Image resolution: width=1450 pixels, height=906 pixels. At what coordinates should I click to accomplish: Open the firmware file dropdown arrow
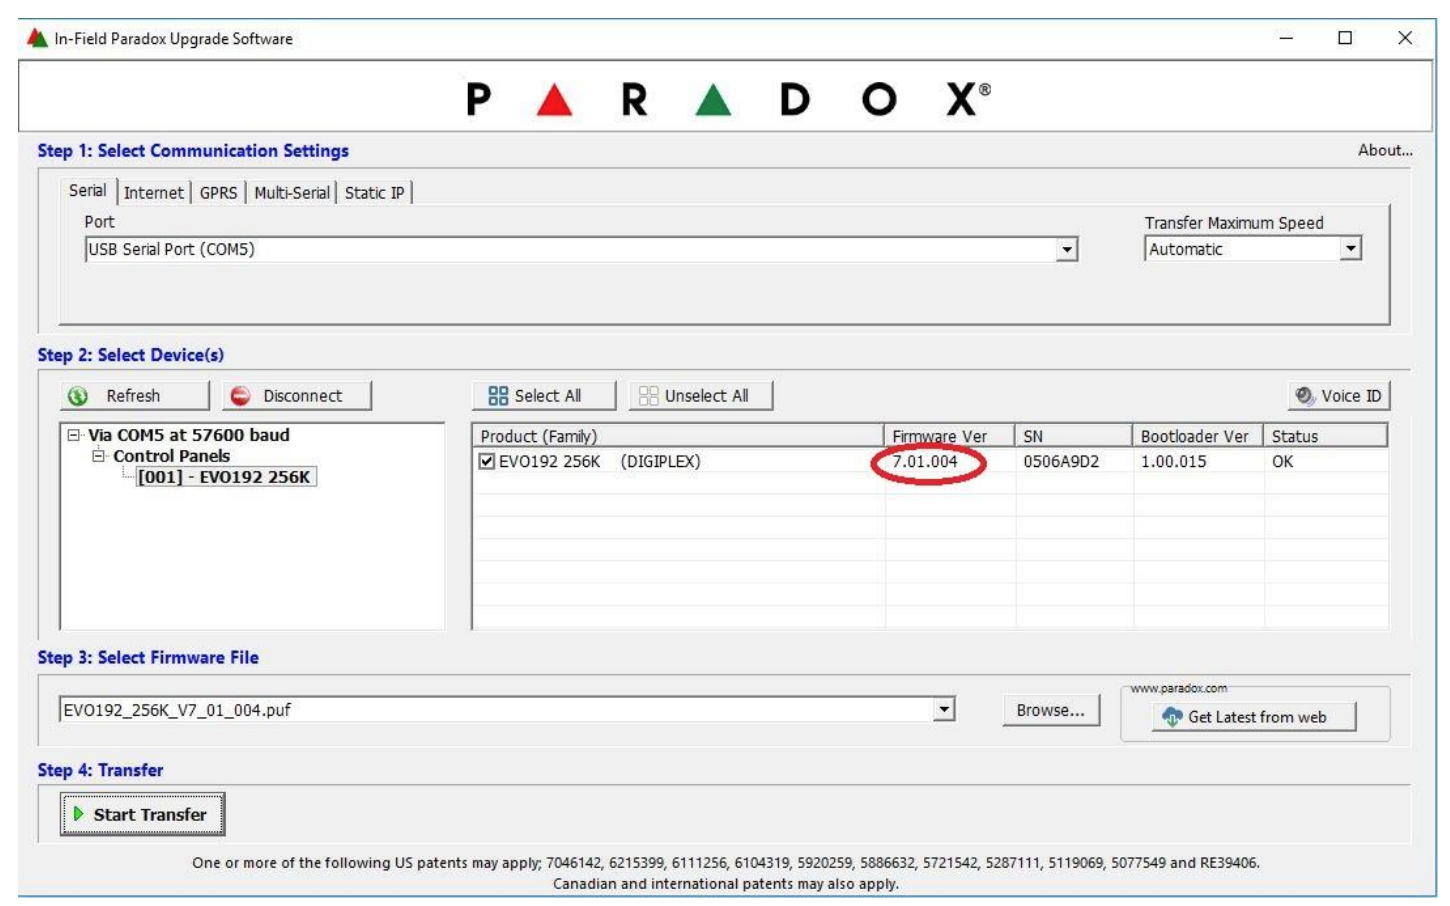pyautogui.click(x=943, y=710)
